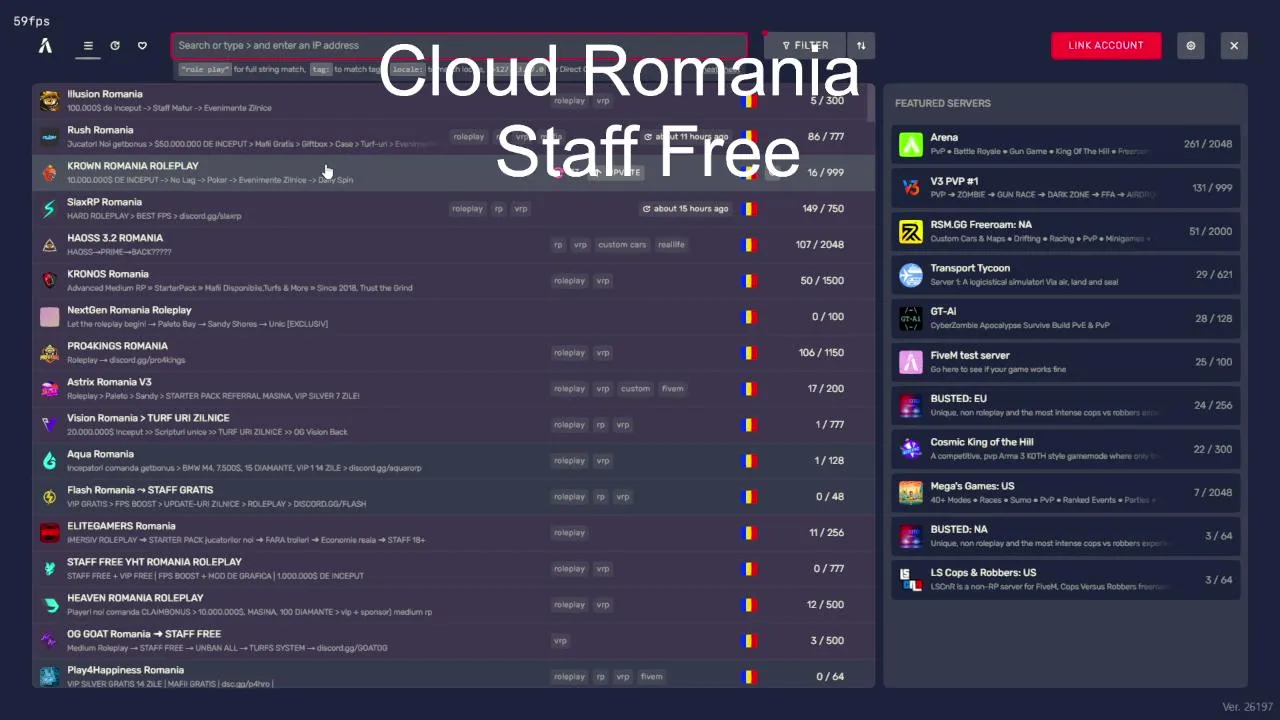This screenshot has width=1280, height=720.
Task: Click the FEATURED SERVERS heading
Action: click(943, 103)
